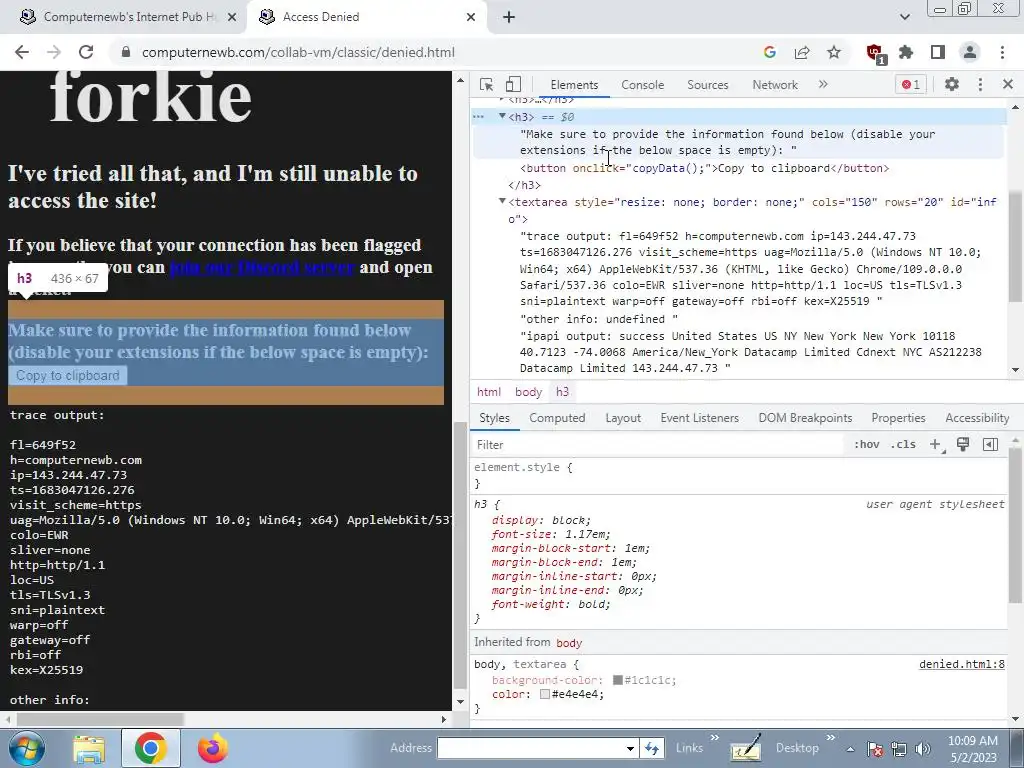Open the Windows Start menu
Image resolution: width=1024 pixels, height=768 pixels.
point(27,748)
